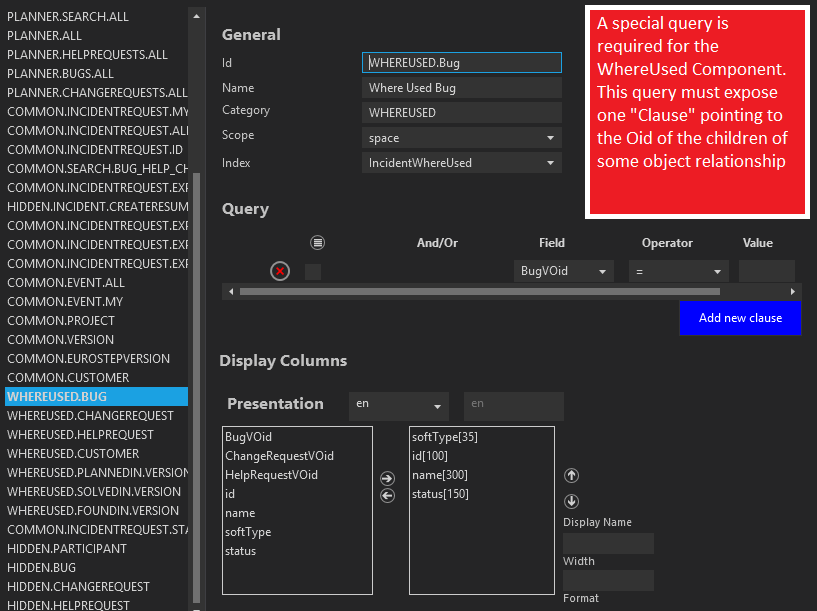Select ChangeRequestVOid in available columns list

[x=279, y=456]
